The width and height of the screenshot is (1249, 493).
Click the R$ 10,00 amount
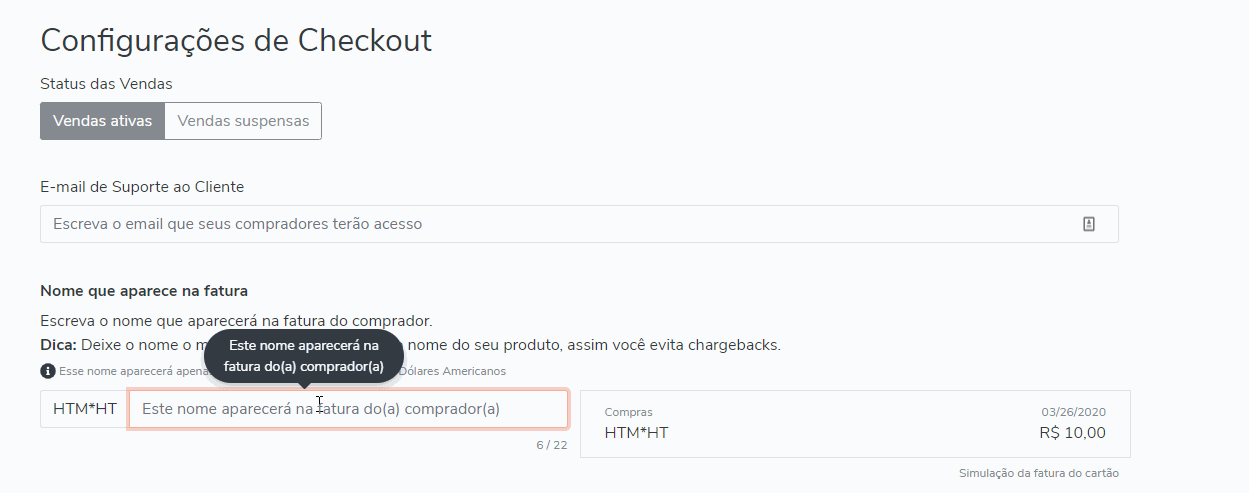click(1072, 433)
